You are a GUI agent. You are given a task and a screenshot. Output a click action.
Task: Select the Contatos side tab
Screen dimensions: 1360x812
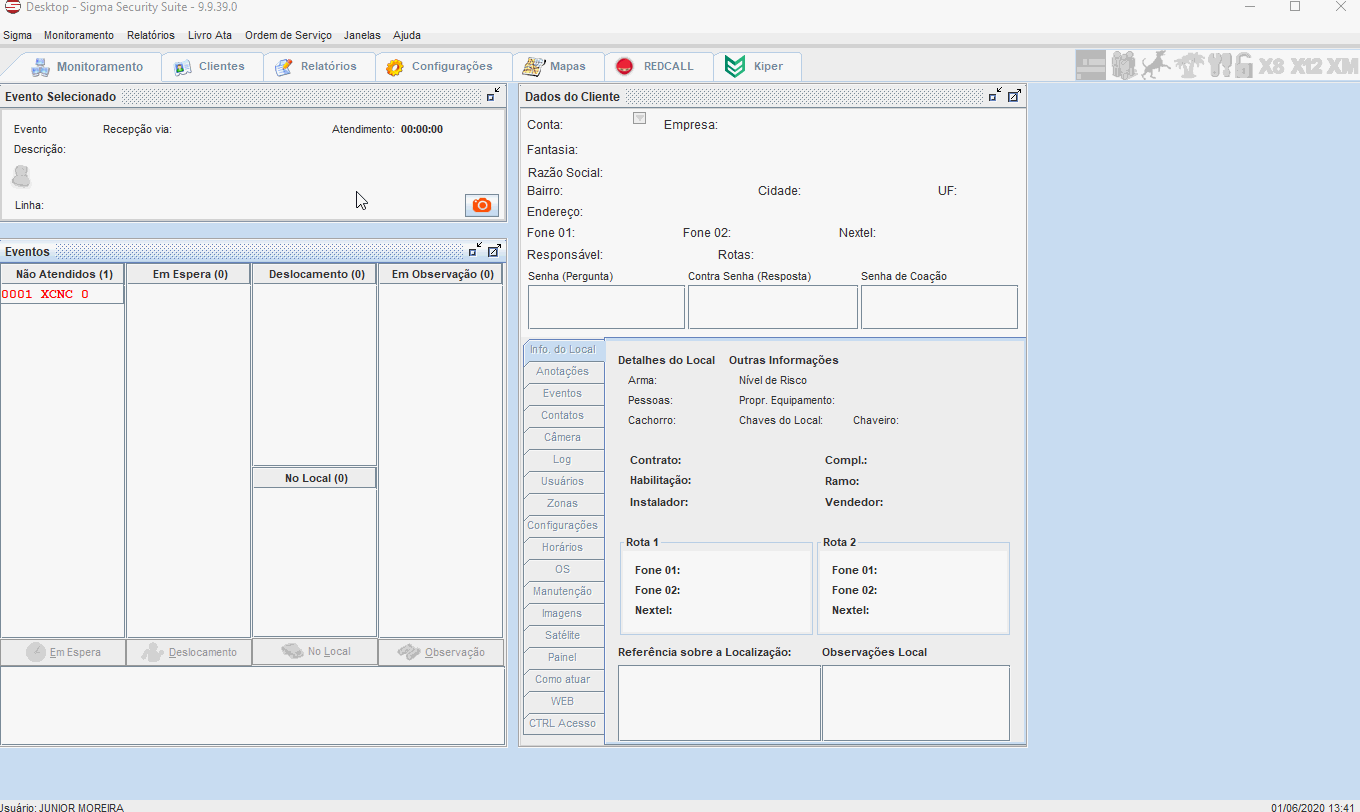[563, 415]
